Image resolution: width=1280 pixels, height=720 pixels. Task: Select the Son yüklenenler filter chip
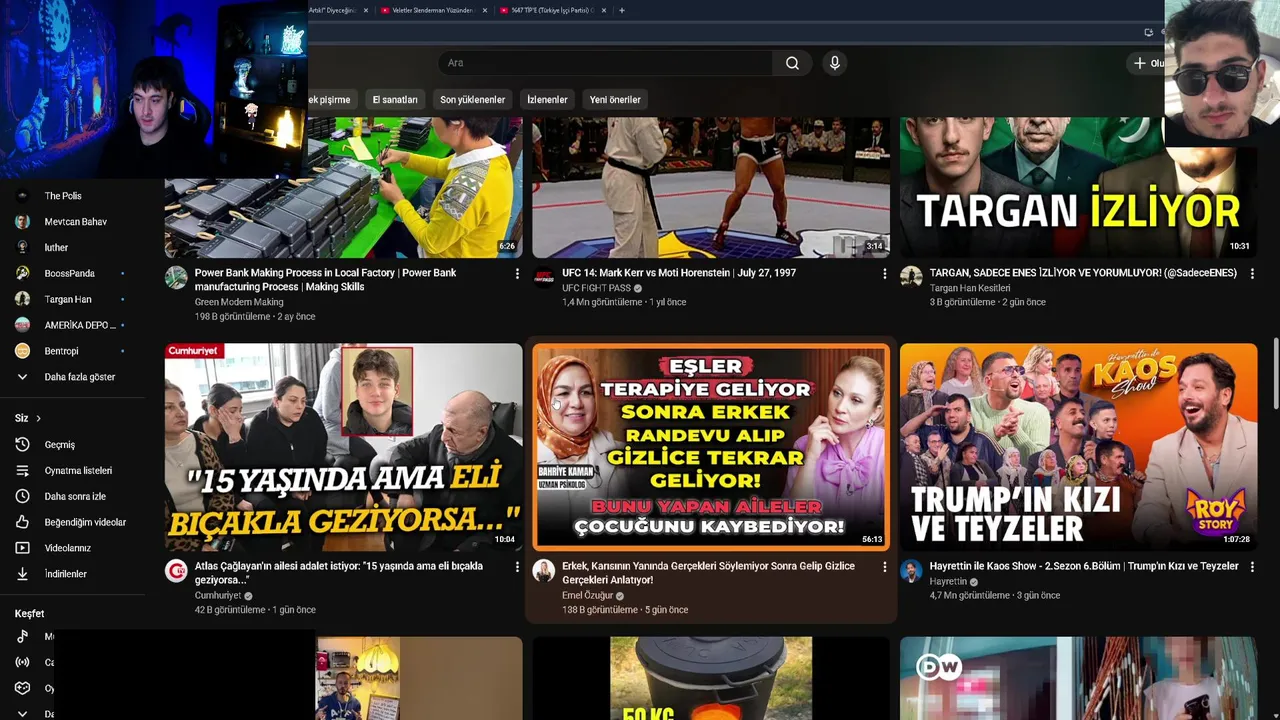tap(472, 100)
